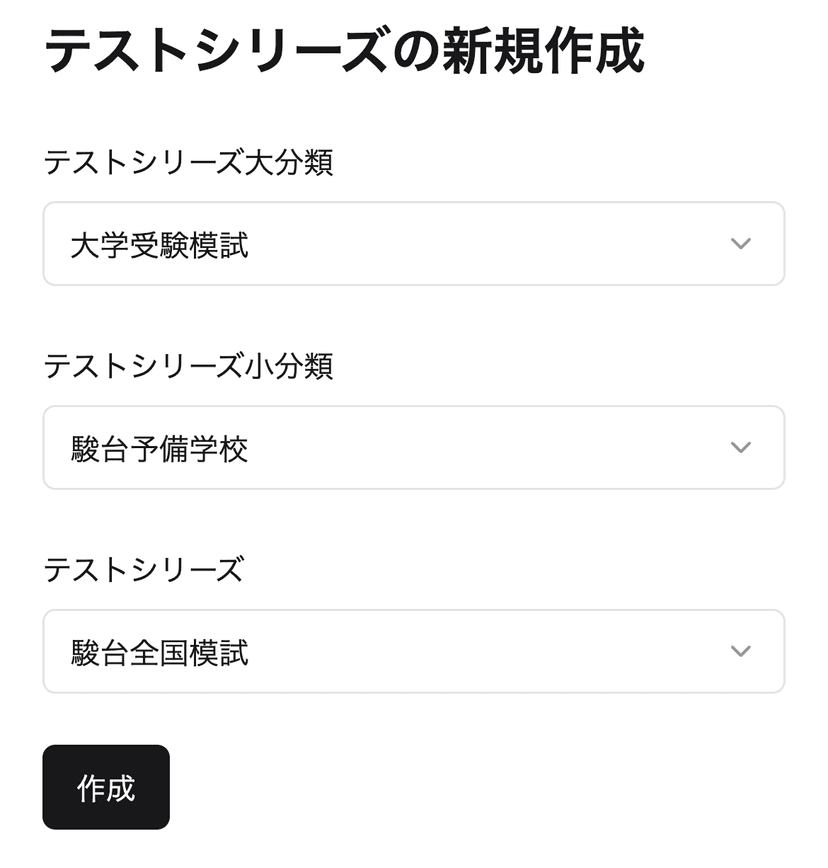
Task: Pick a different series than 駿台全国模試
Action: (413, 651)
